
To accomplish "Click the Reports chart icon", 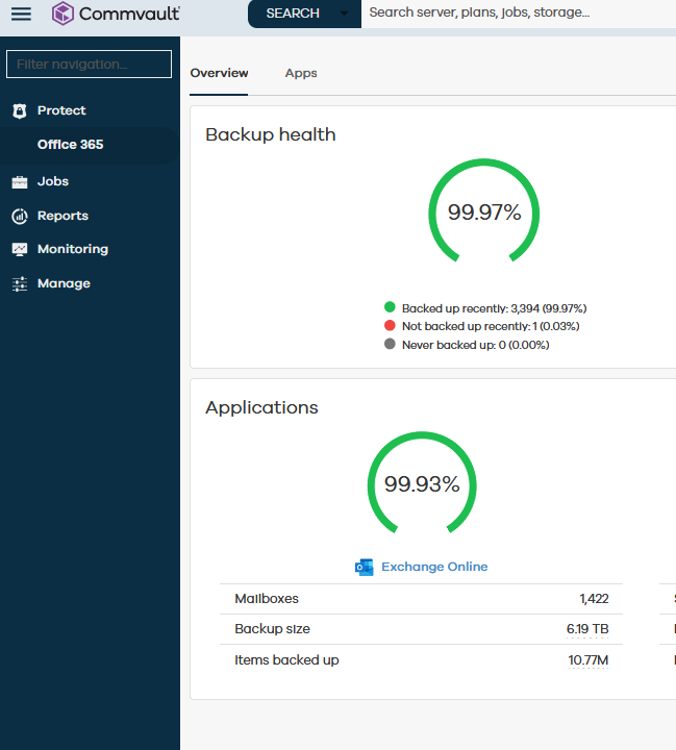I will (x=20, y=216).
